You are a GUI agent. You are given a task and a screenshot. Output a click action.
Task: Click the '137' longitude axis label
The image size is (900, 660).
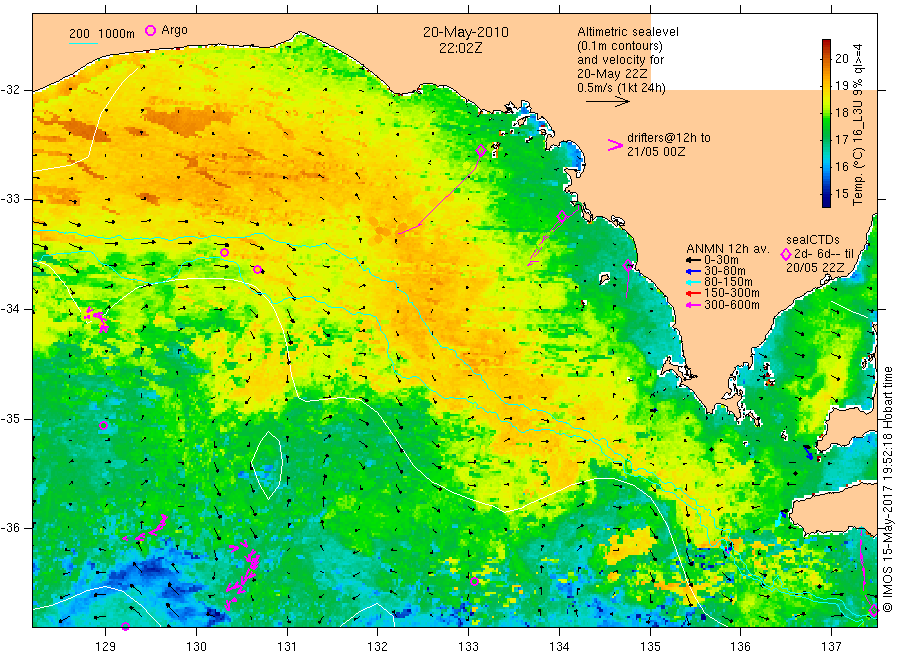831,647
